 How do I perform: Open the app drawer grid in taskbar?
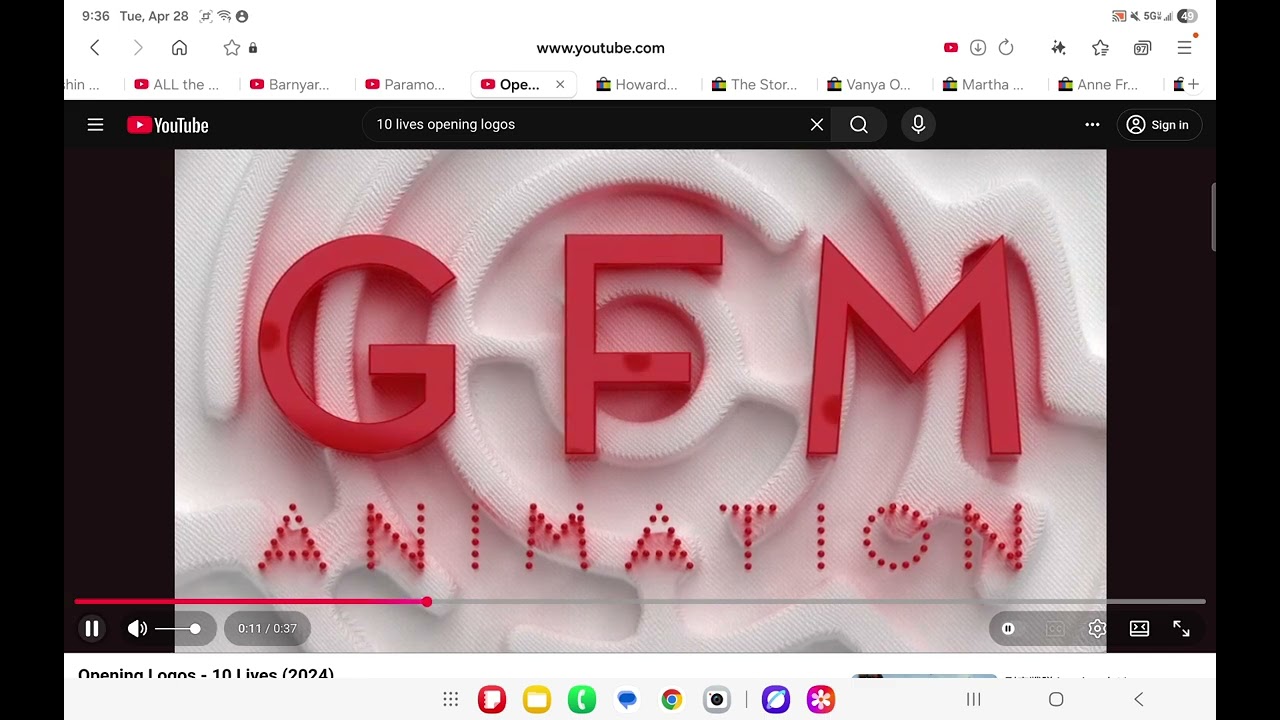[451, 699]
